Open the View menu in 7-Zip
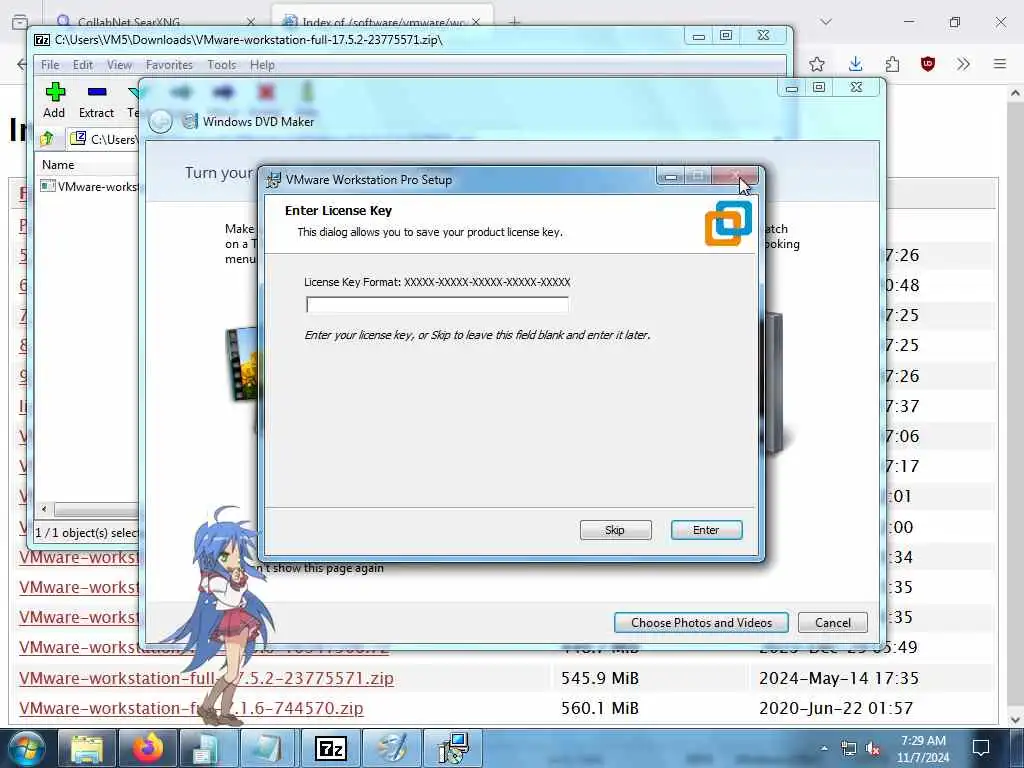 120,65
